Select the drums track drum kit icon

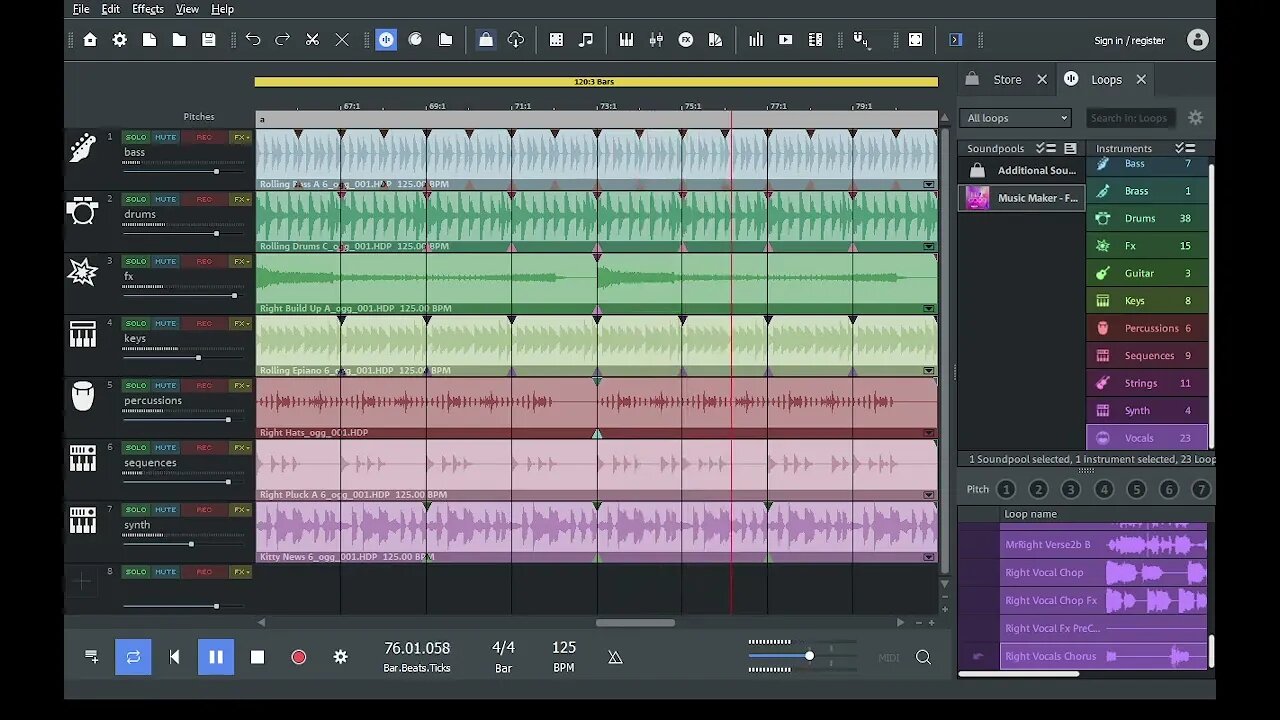[82, 210]
